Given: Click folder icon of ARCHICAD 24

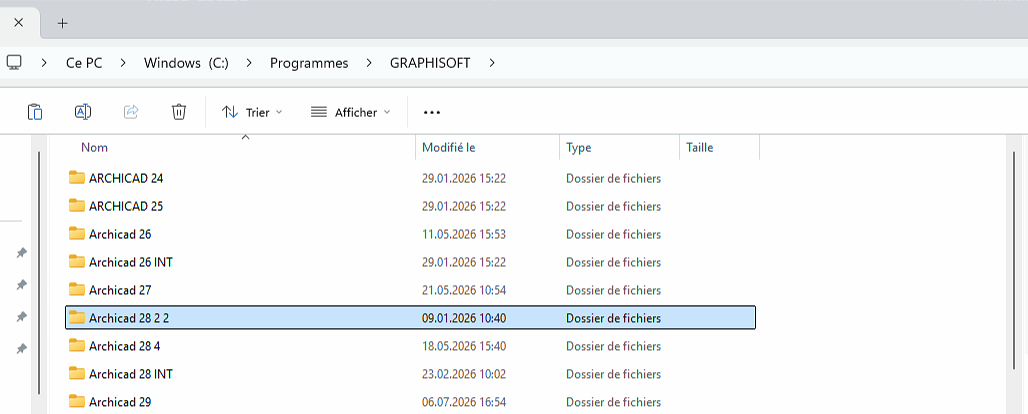Looking at the screenshot, I should click(x=77, y=178).
